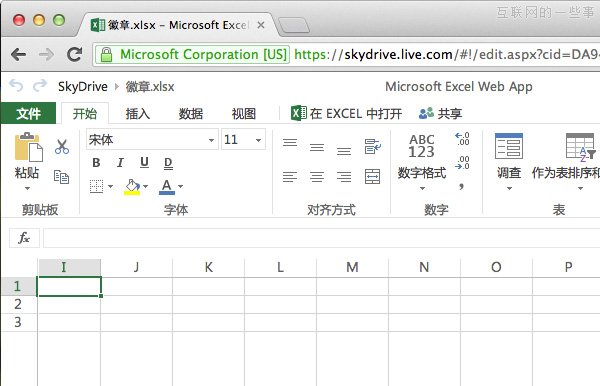This screenshot has height=386, width=600.
Task: Click the Undo arrow icon
Action: (16, 85)
